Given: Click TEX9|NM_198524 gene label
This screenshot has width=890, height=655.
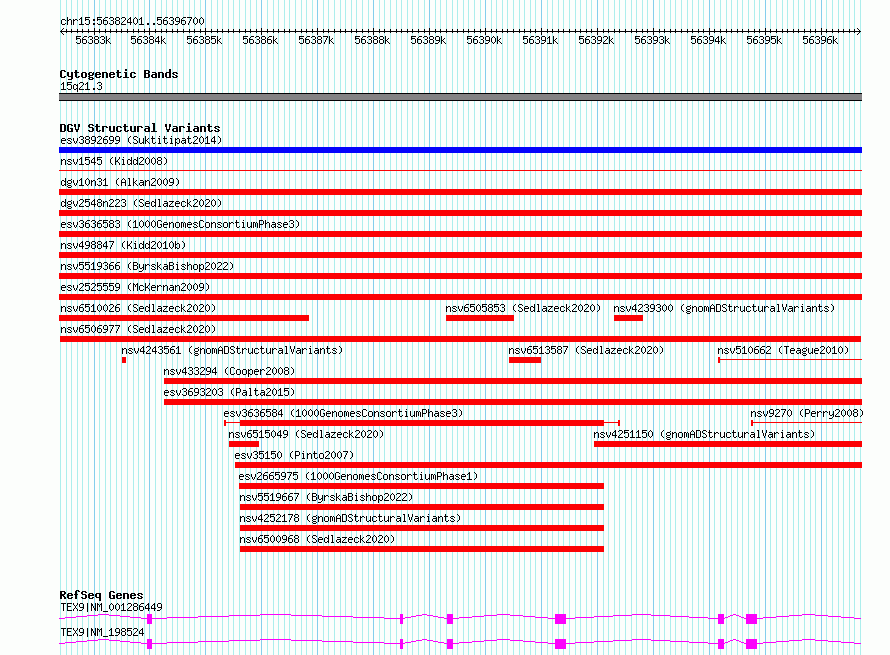Looking at the screenshot, I should (x=102, y=632).
